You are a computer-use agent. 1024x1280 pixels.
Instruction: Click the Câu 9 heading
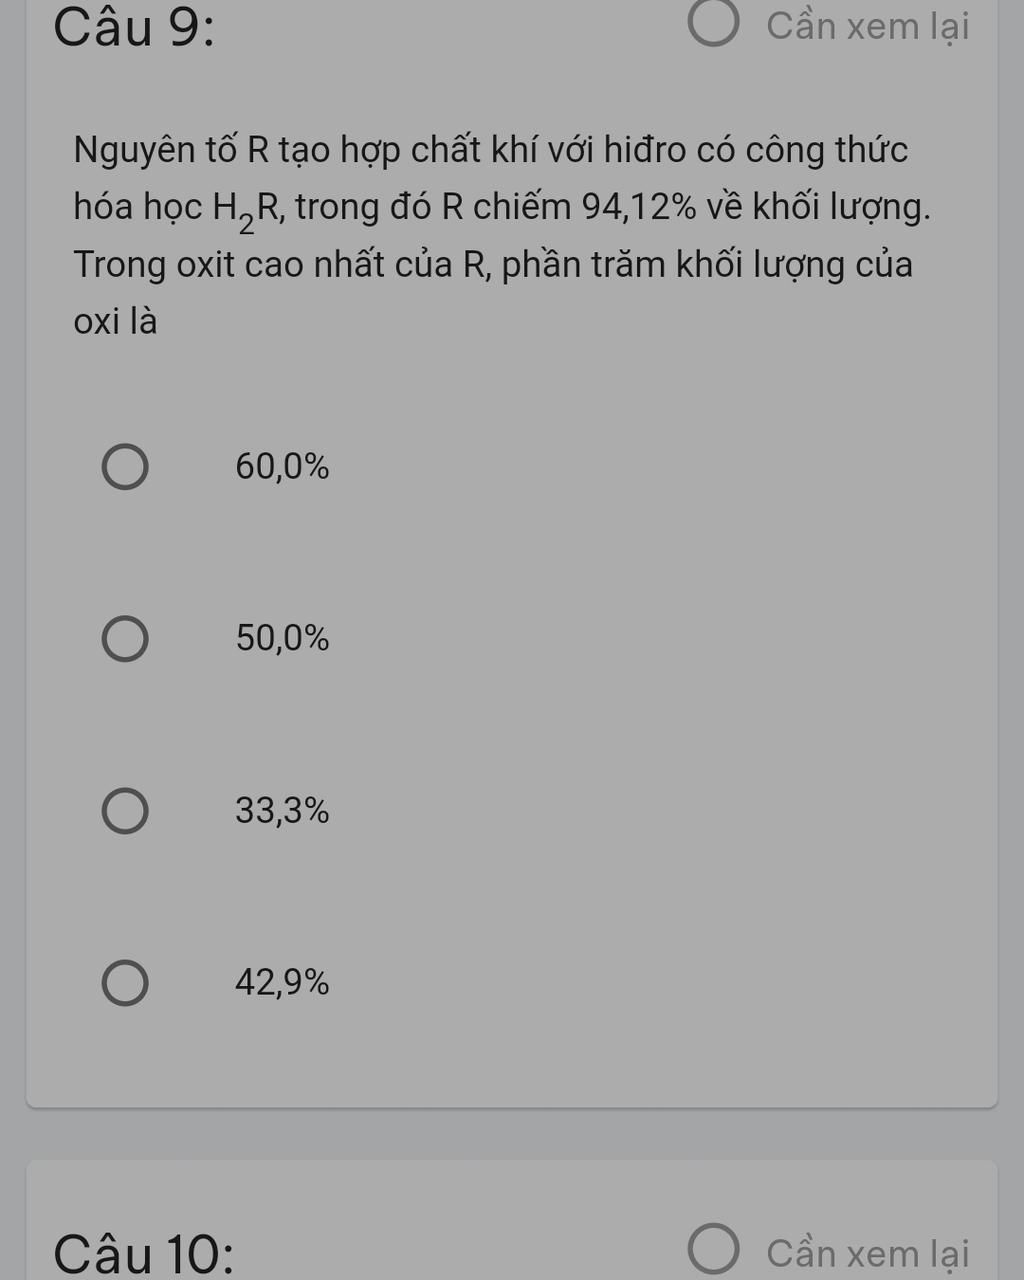tap(133, 28)
